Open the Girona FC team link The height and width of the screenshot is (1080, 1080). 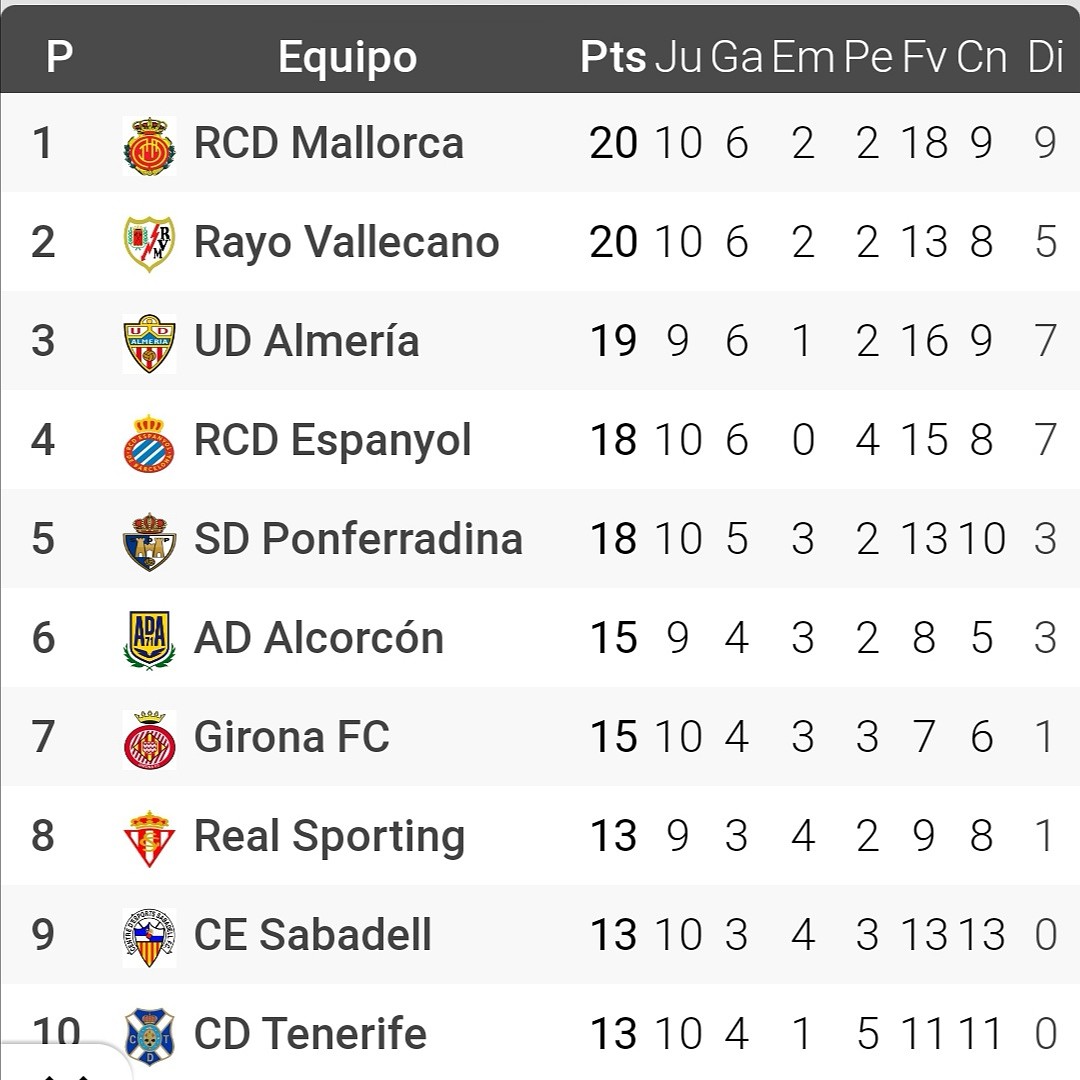[291, 736]
